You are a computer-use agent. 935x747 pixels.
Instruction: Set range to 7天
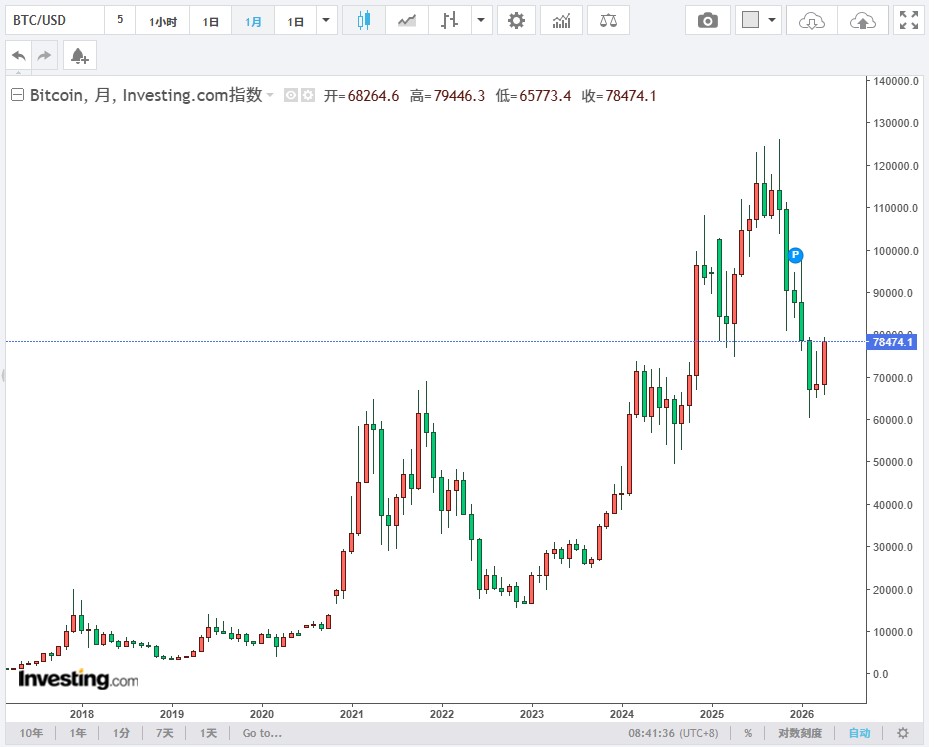click(x=165, y=733)
